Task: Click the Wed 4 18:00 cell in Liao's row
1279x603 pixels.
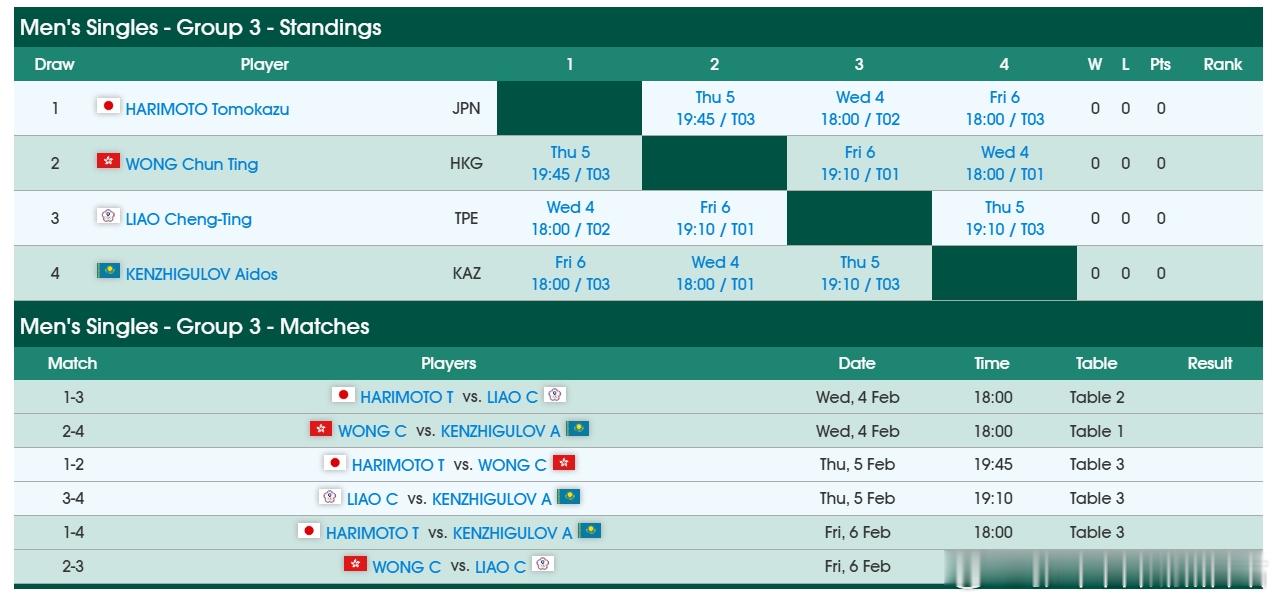Action: [x=570, y=218]
